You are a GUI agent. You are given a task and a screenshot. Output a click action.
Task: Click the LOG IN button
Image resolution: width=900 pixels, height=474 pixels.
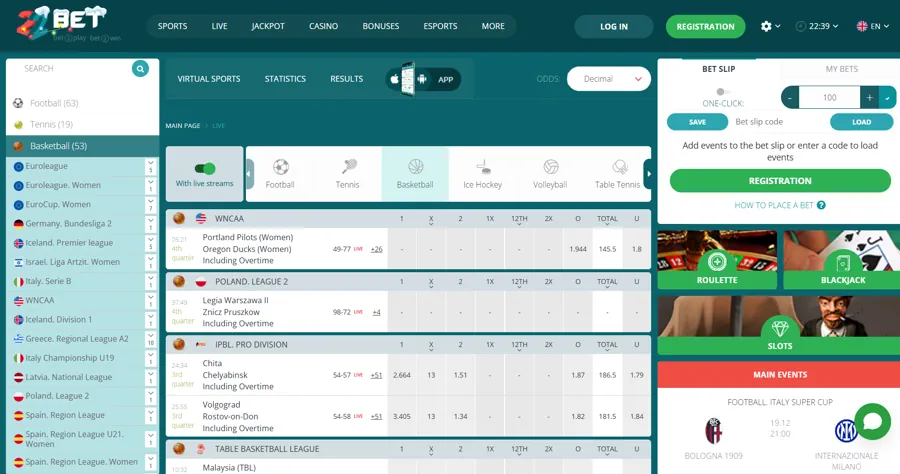point(614,26)
